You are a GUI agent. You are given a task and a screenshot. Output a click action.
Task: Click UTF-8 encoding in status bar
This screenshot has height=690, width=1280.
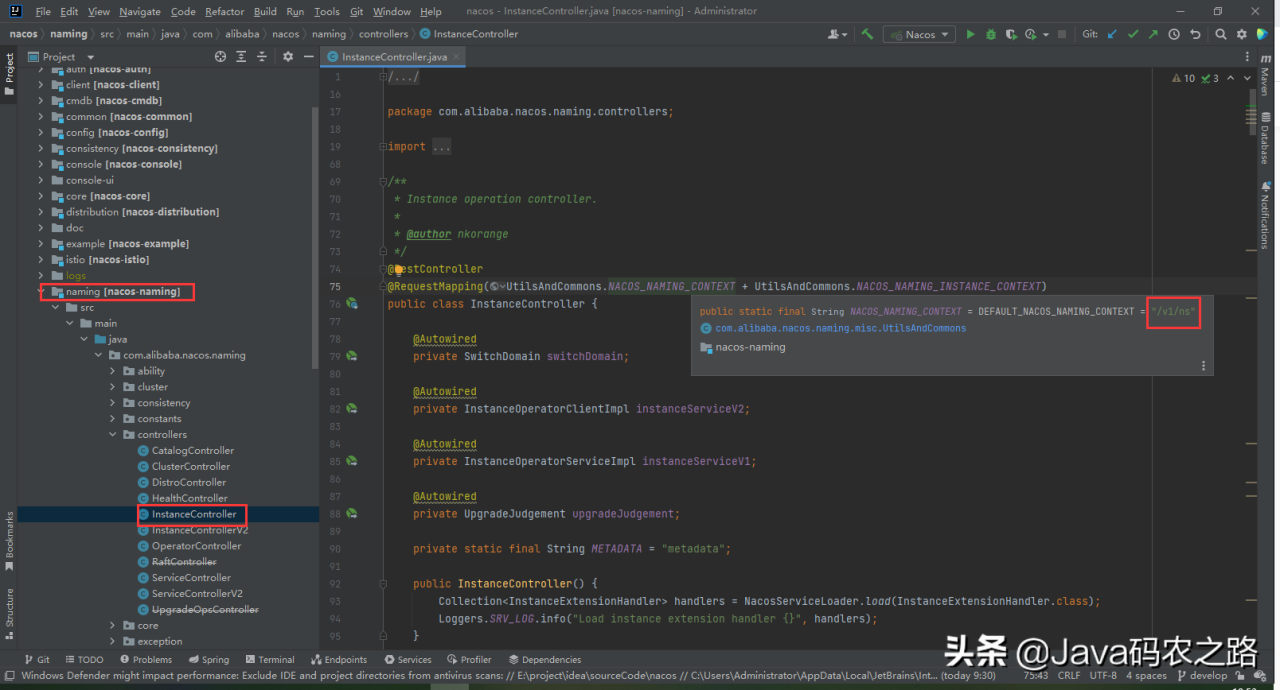point(1104,675)
